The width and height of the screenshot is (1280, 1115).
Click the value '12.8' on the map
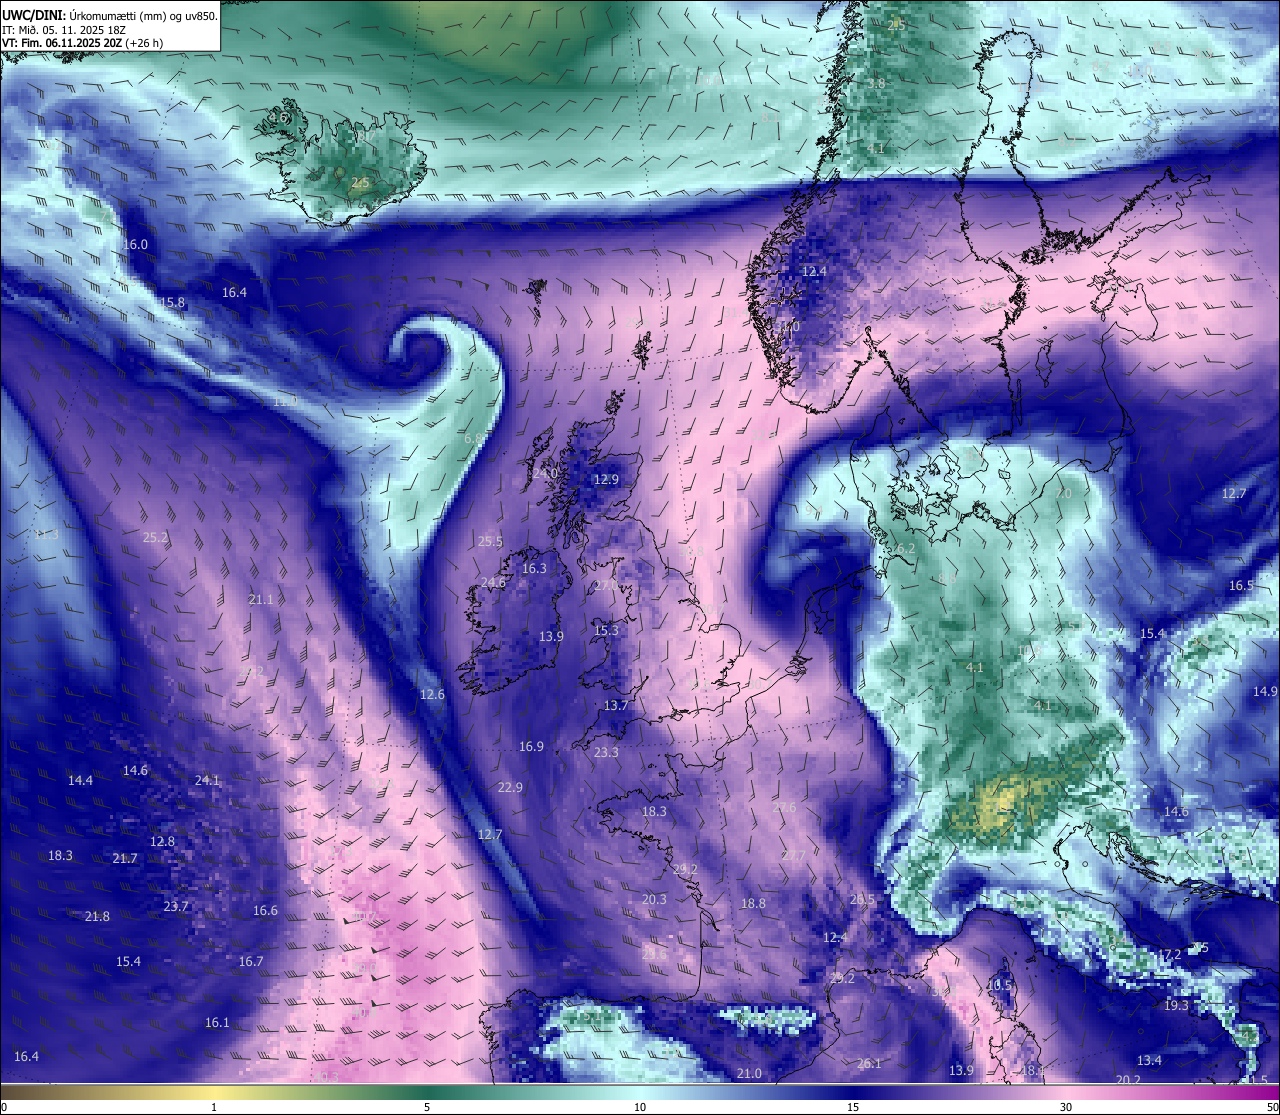point(162,841)
